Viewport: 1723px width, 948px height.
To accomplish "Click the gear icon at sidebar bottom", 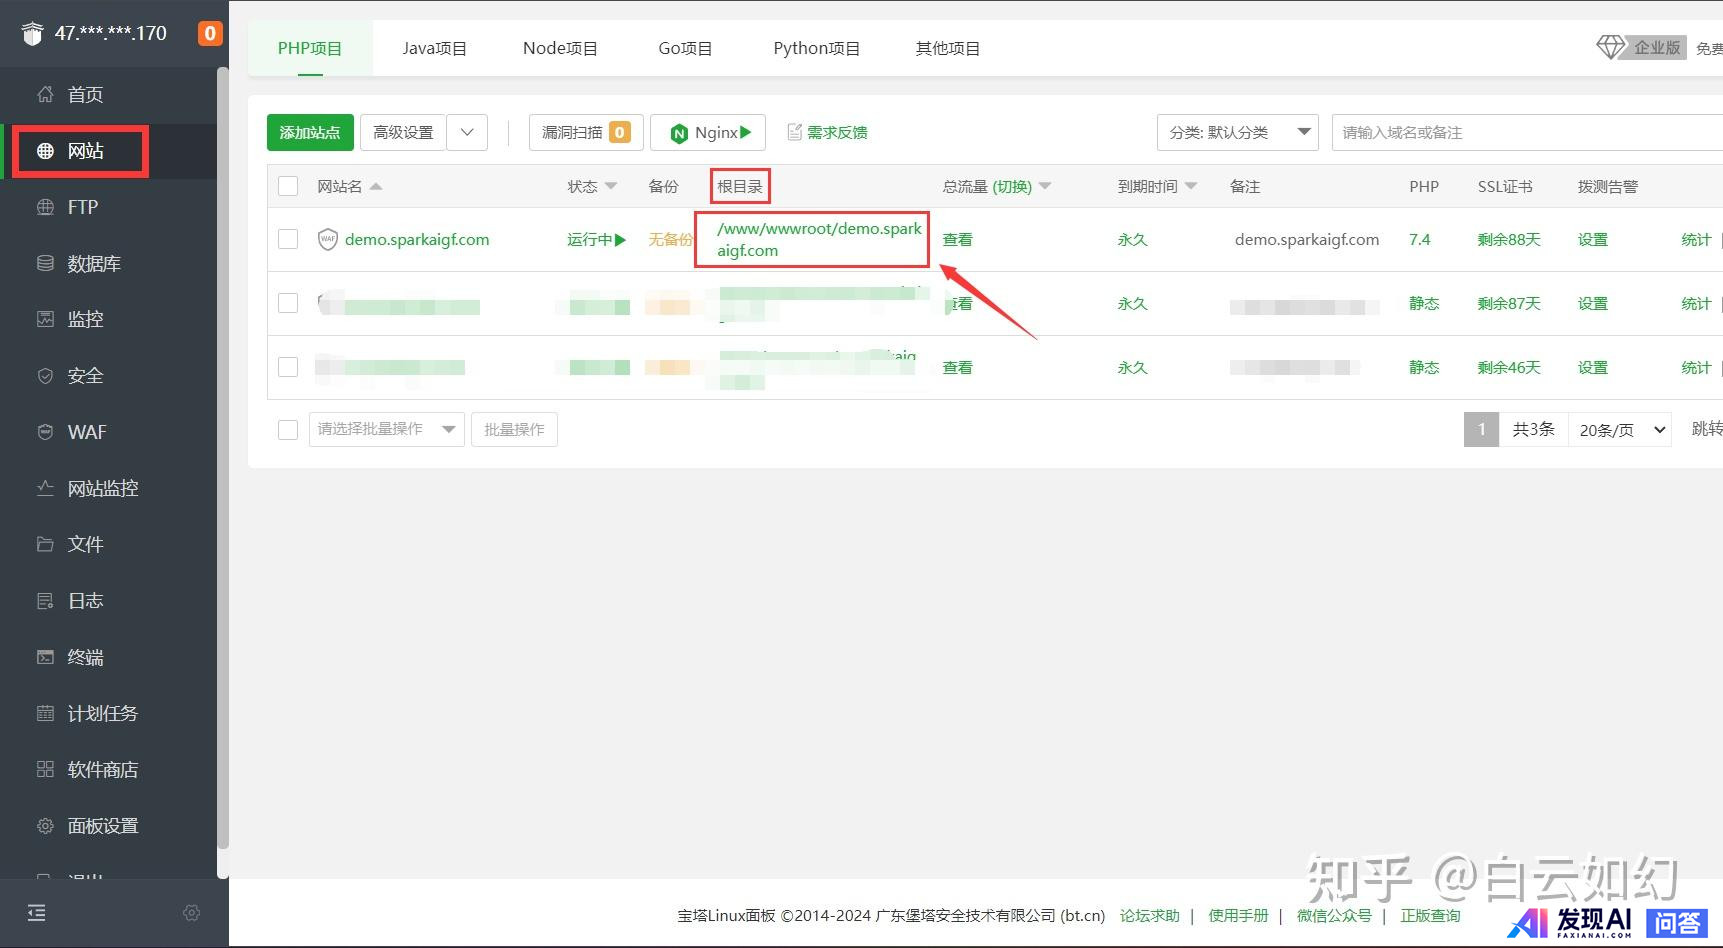I will coord(191,913).
